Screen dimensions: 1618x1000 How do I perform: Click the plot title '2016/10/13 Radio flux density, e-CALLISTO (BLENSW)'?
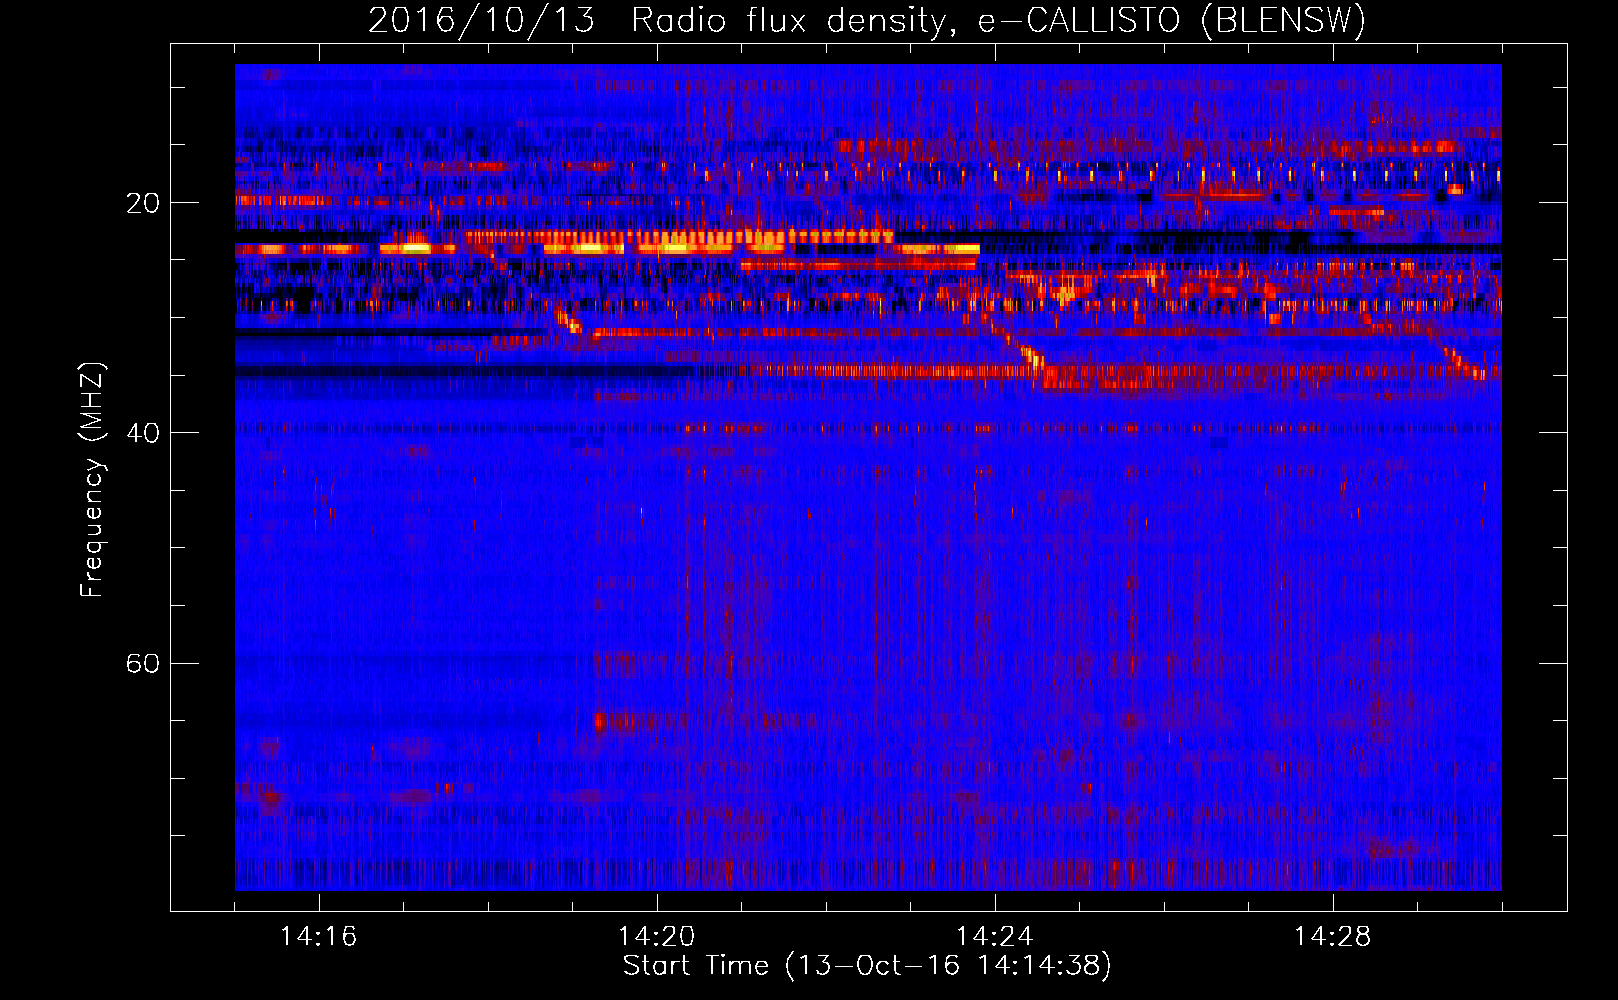click(867, 21)
